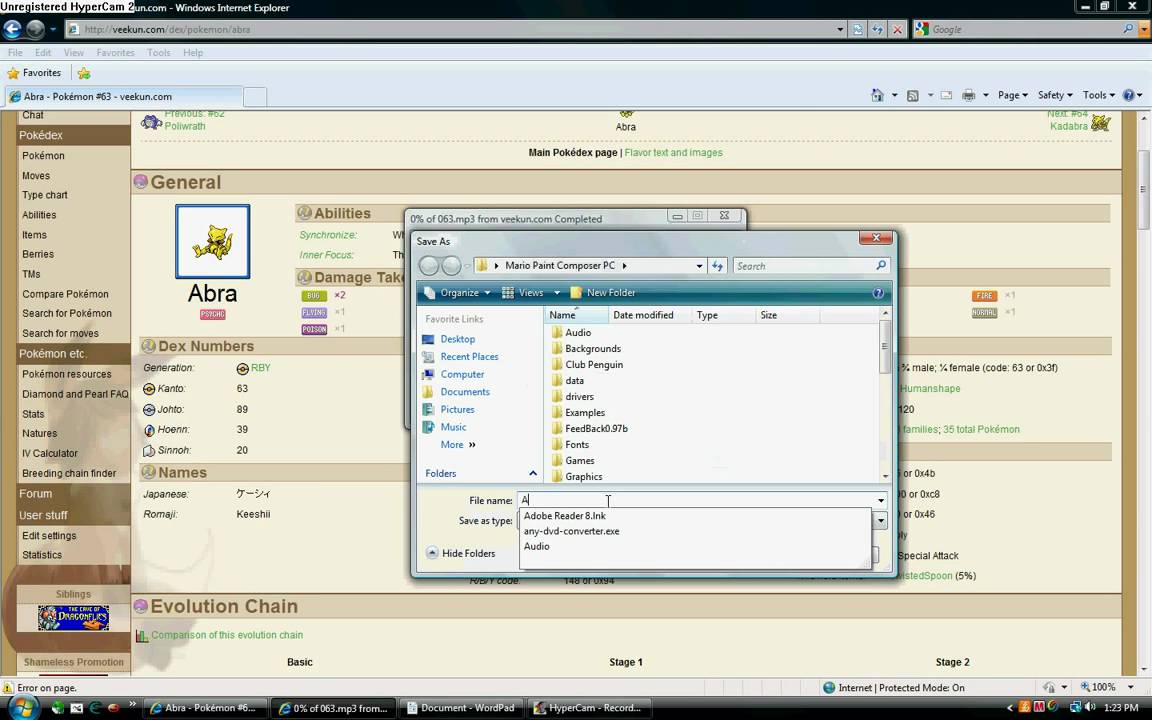Expand the Folders pane chevron

point(533,474)
